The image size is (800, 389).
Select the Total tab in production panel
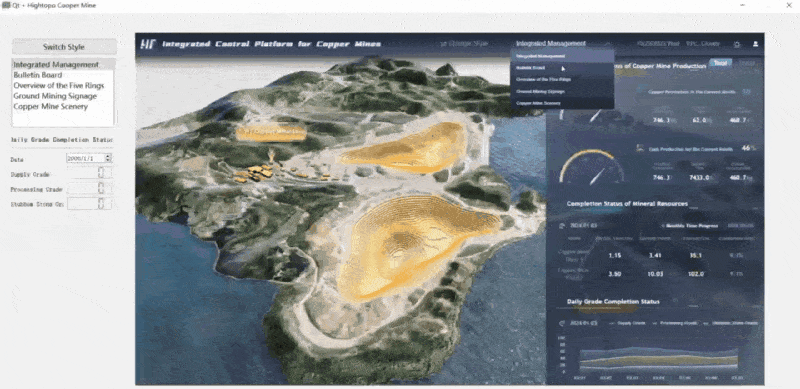pos(720,63)
